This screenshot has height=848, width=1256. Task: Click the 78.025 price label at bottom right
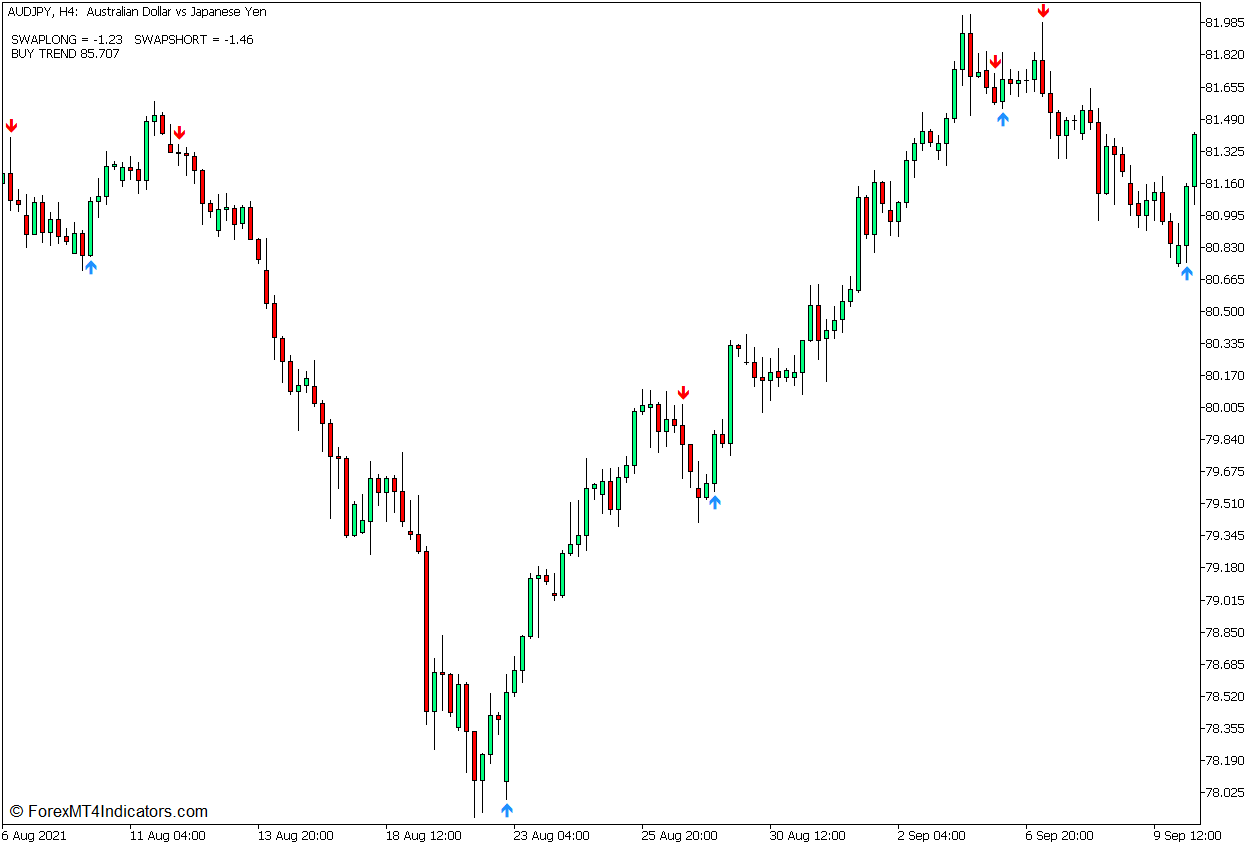[x=1227, y=790]
